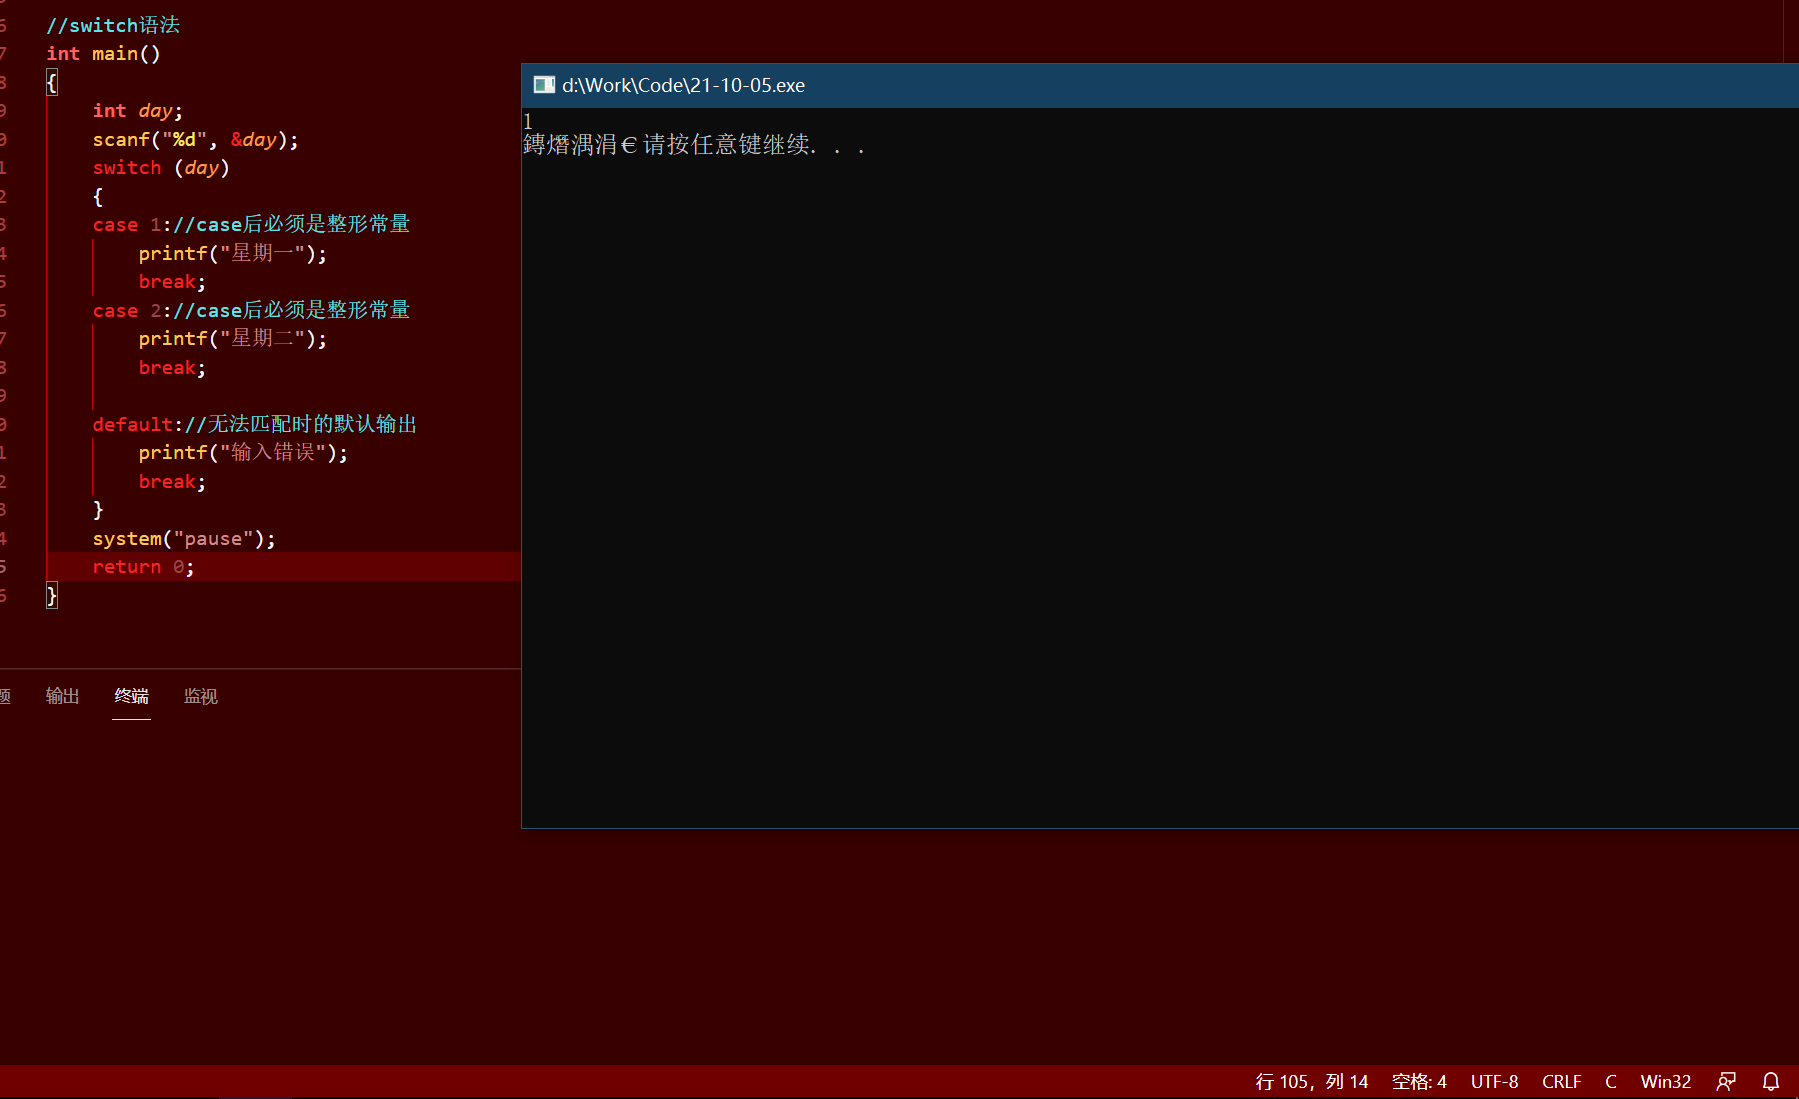Click the input line "1" in the console

coord(528,121)
